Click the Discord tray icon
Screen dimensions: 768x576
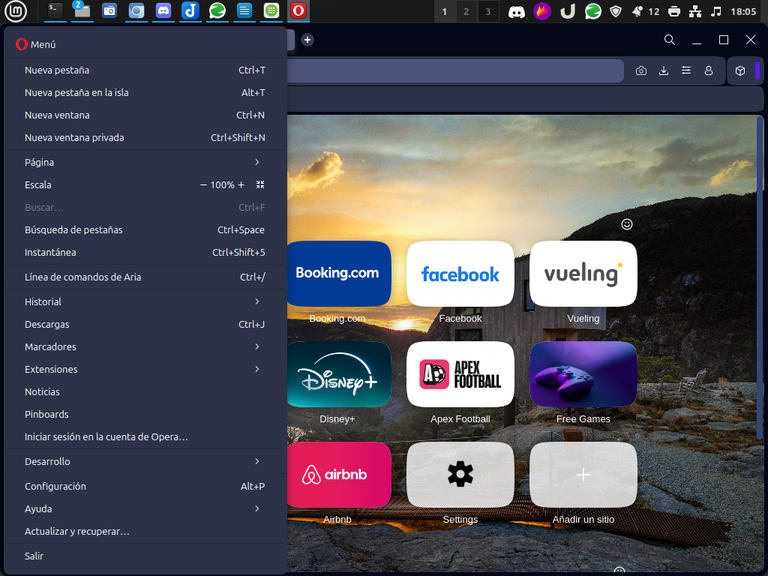[516, 11]
